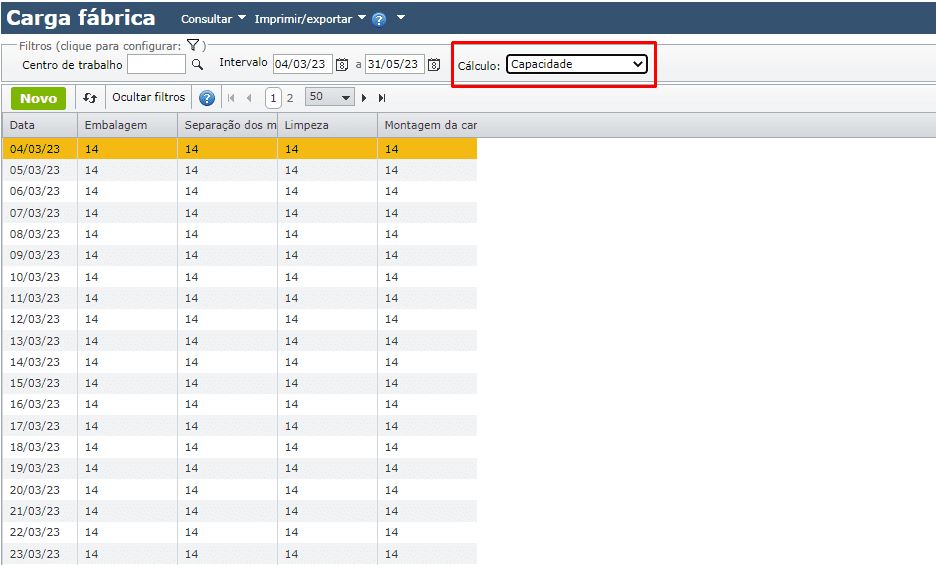Go to the next page arrow
This screenshot has height=565, width=936.
tap(364, 98)
